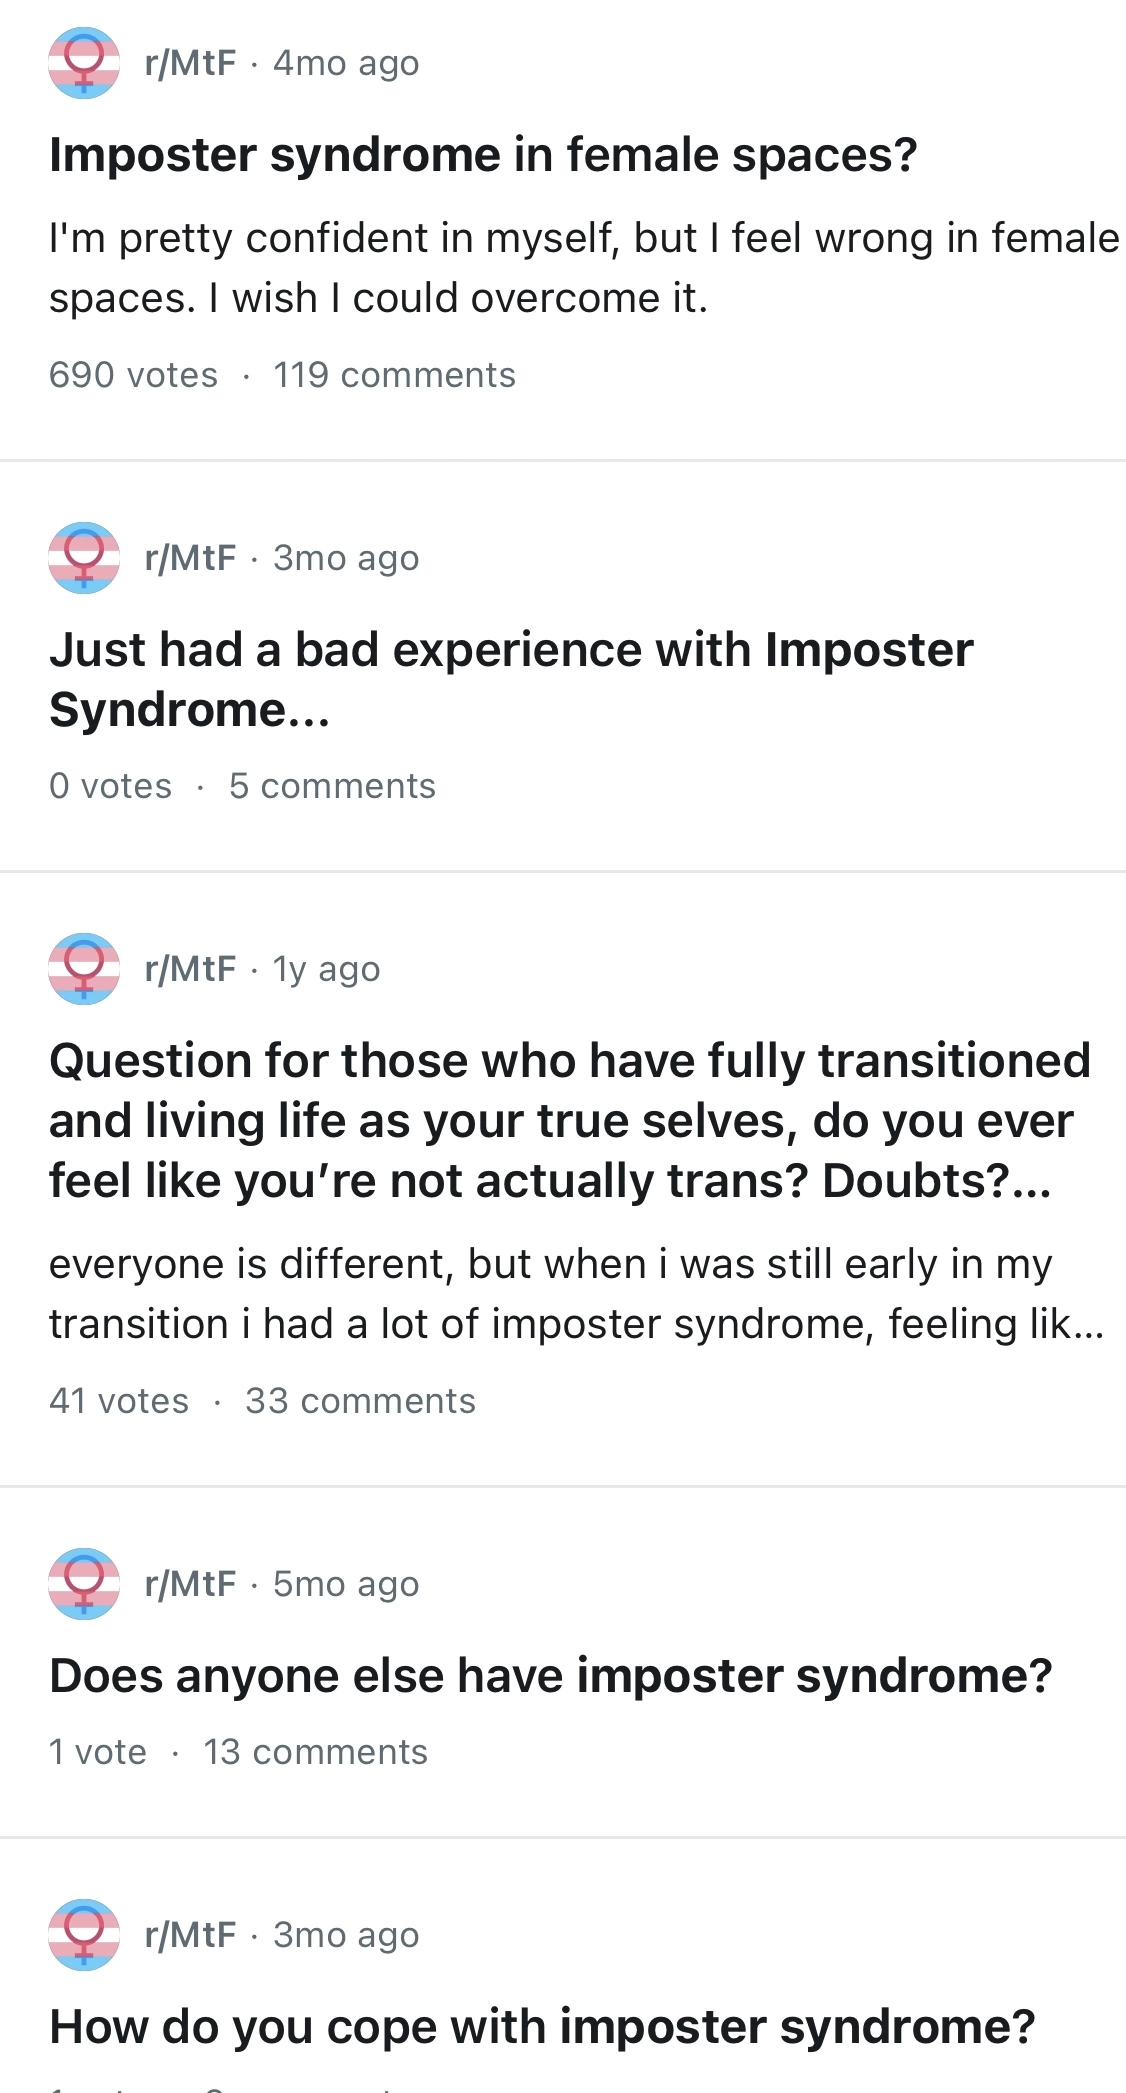Tap preview text 'I'm pretty confident in myself'
The height and width of the screenshot is (2093, 1126).
[585, 268]
